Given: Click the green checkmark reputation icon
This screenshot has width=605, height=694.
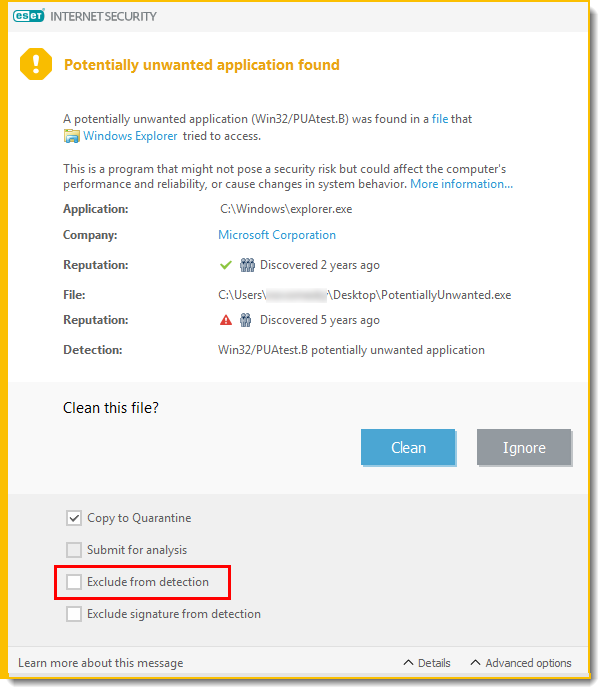Looking at the screenshot, I should click(226, 265).
